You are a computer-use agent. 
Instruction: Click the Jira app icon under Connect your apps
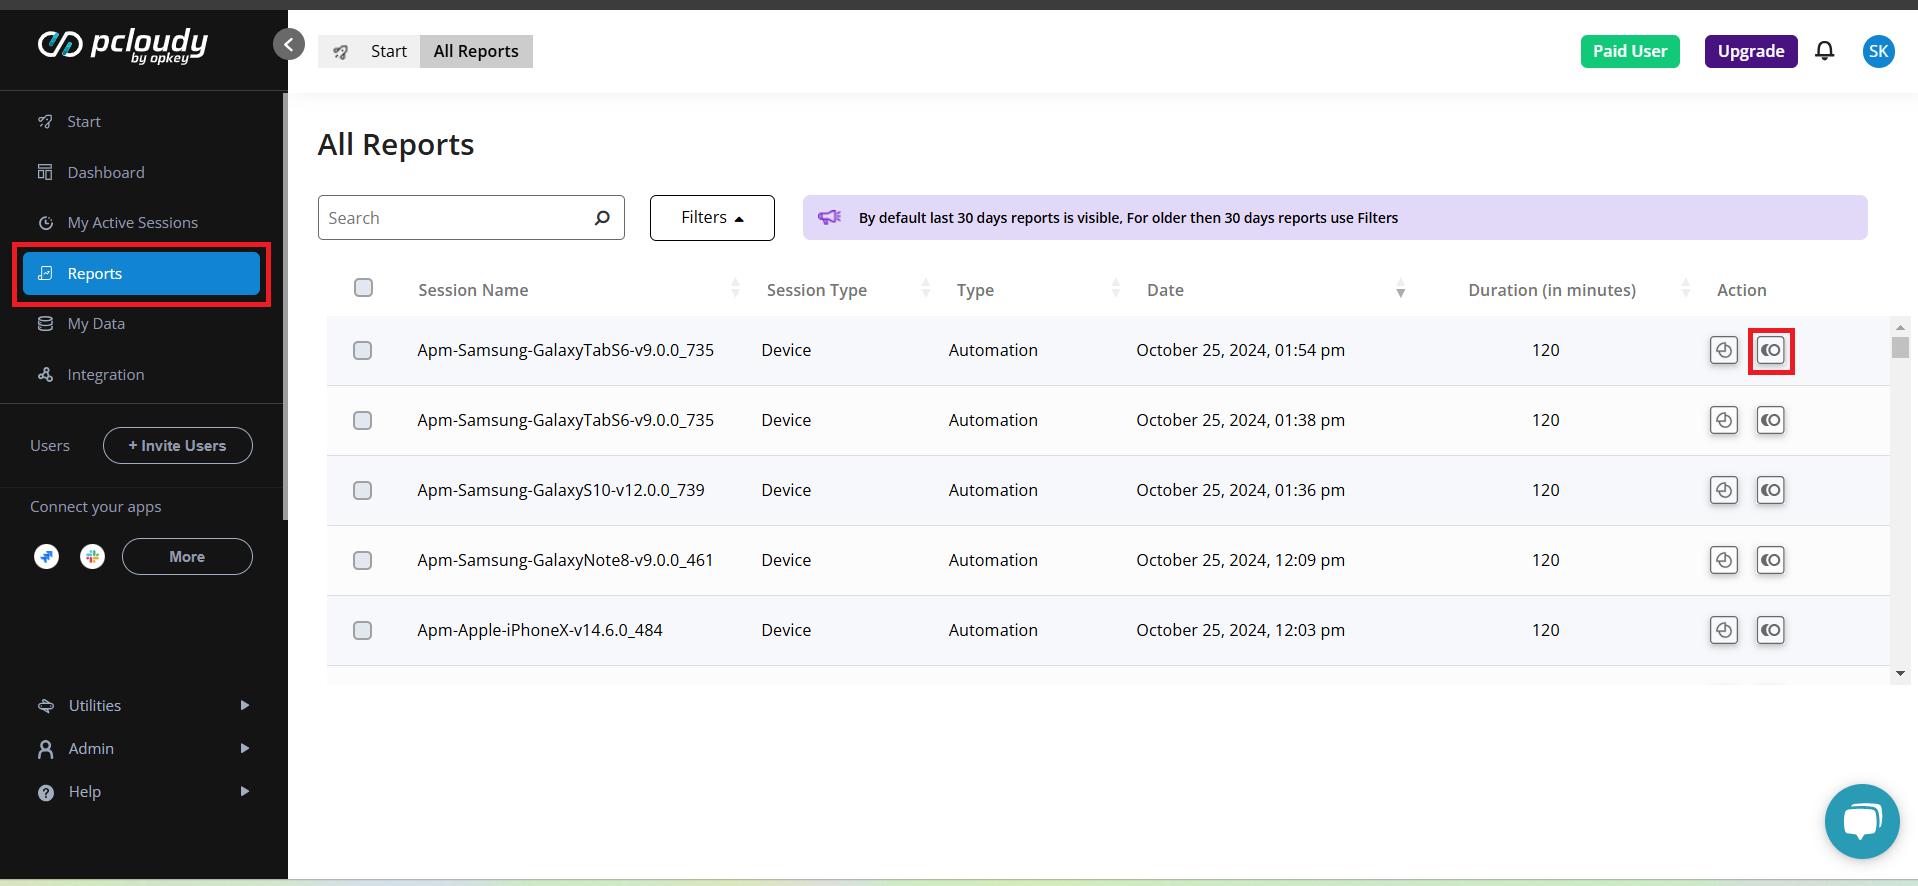47,557
